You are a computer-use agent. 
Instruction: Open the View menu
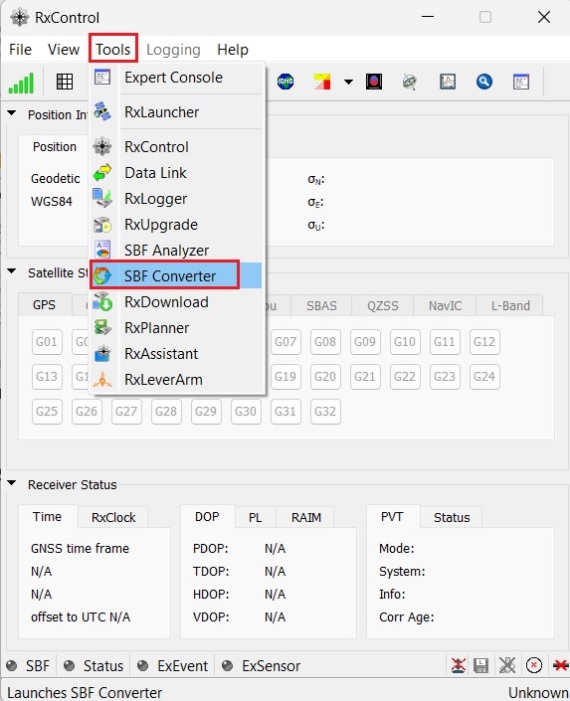click(63, 49)
